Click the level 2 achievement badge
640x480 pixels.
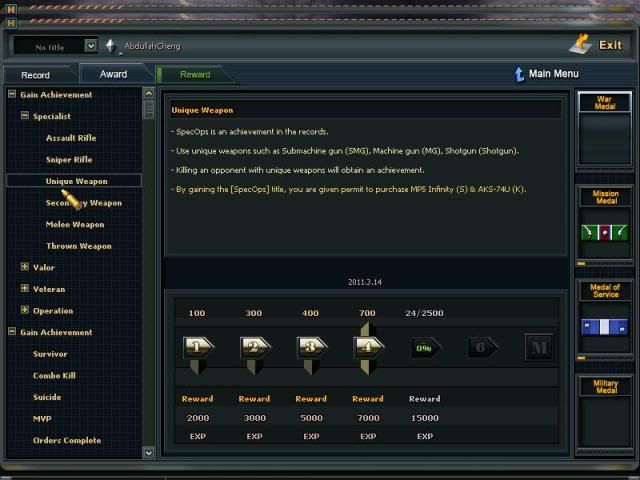254,348
